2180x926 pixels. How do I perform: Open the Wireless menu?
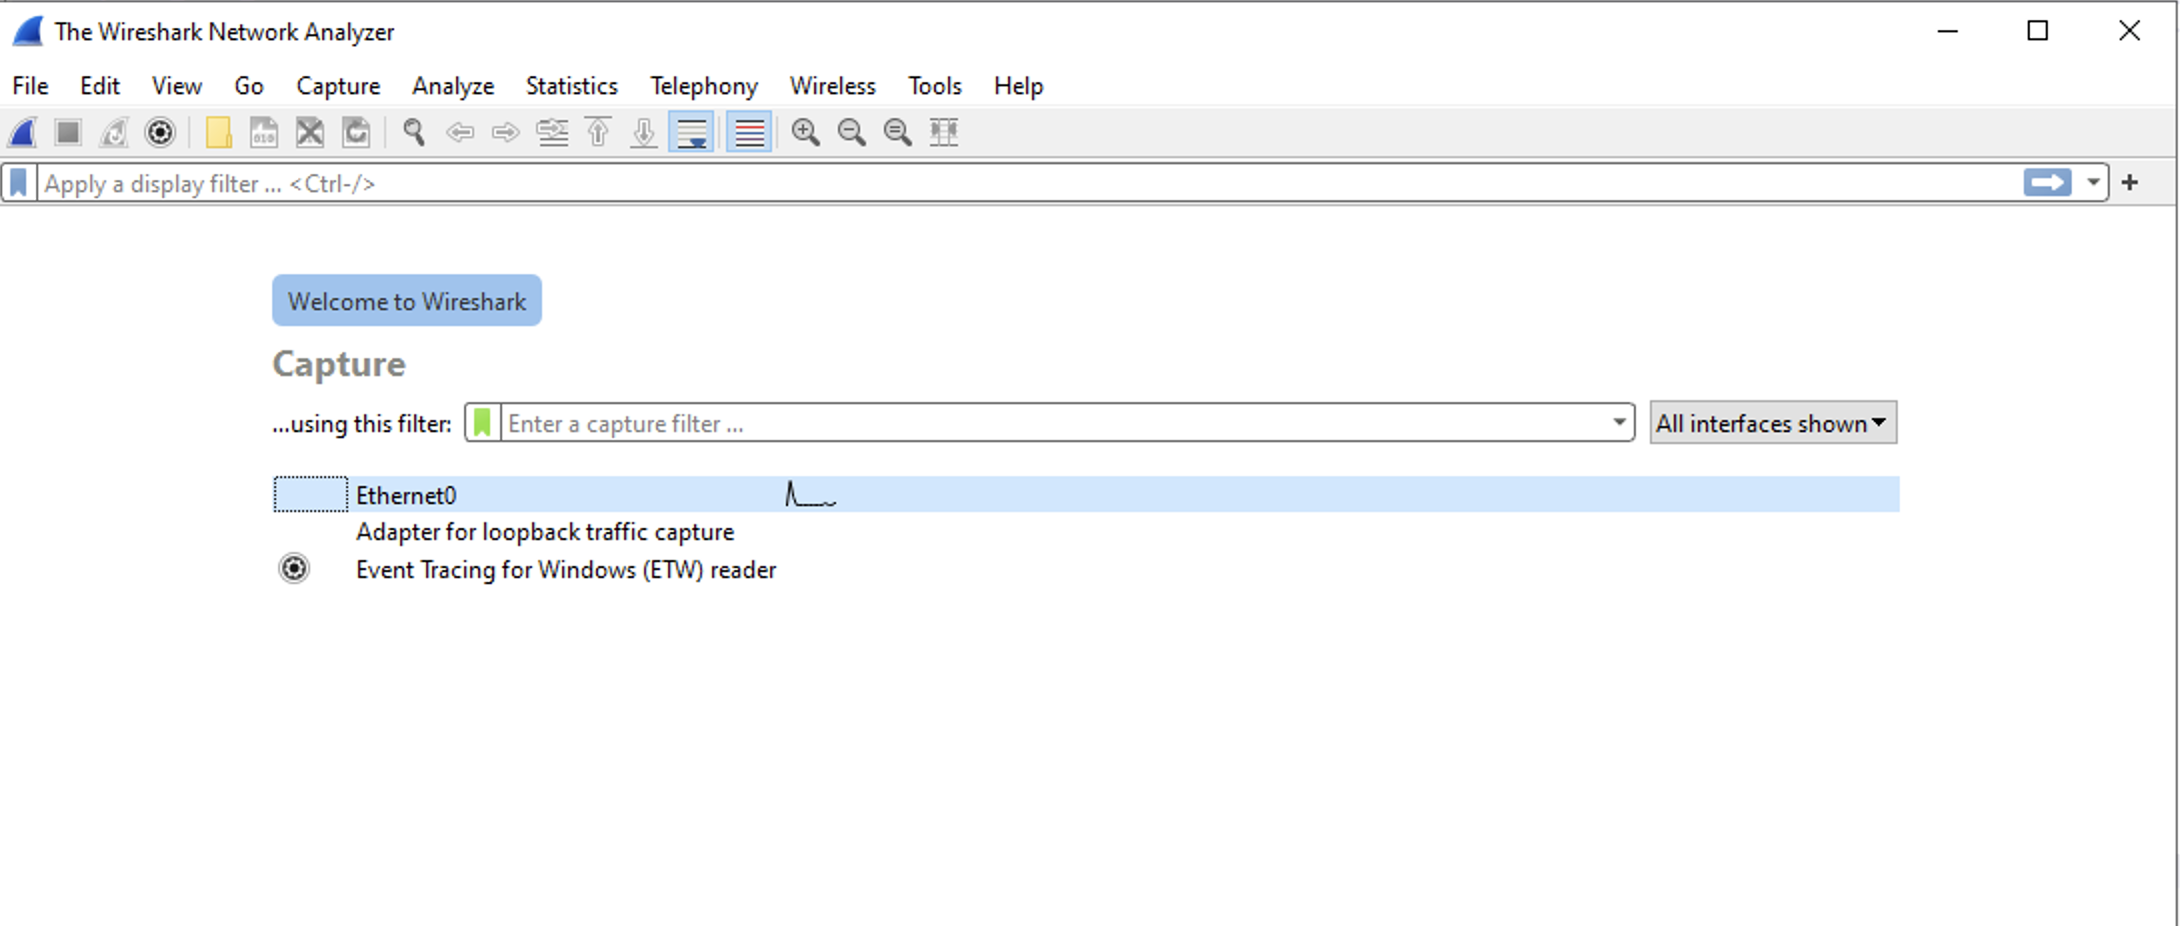coord(833,86)
